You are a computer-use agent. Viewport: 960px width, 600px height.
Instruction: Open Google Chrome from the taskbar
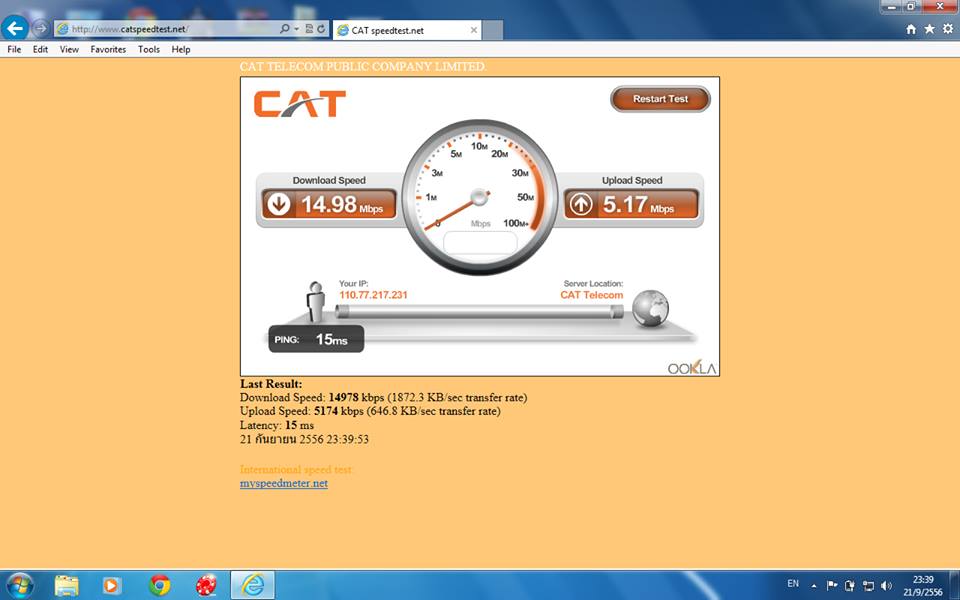[160, 586]
